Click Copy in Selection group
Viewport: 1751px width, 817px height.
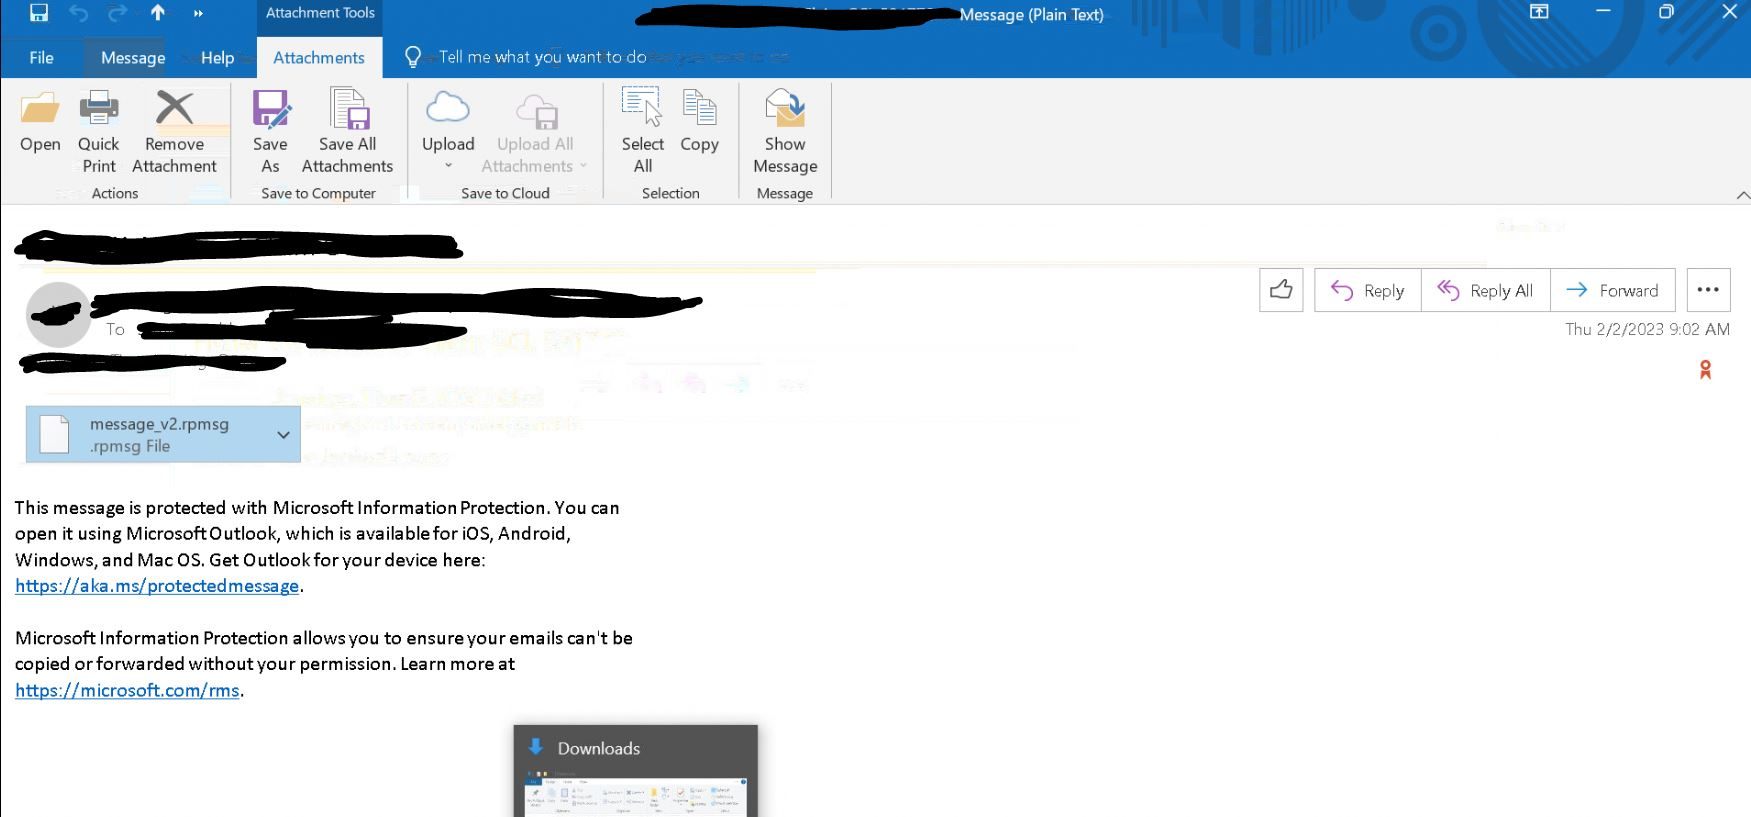click(x=699, y=122)
